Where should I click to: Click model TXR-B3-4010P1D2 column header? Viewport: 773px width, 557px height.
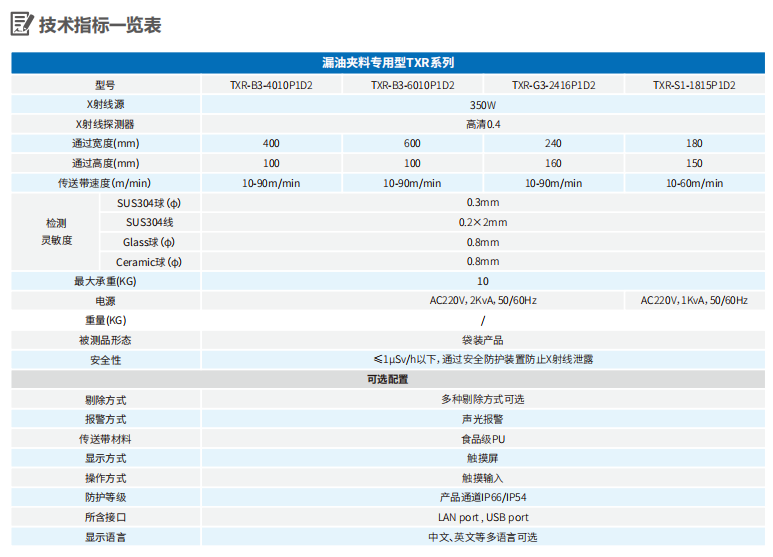pos(271,85)
